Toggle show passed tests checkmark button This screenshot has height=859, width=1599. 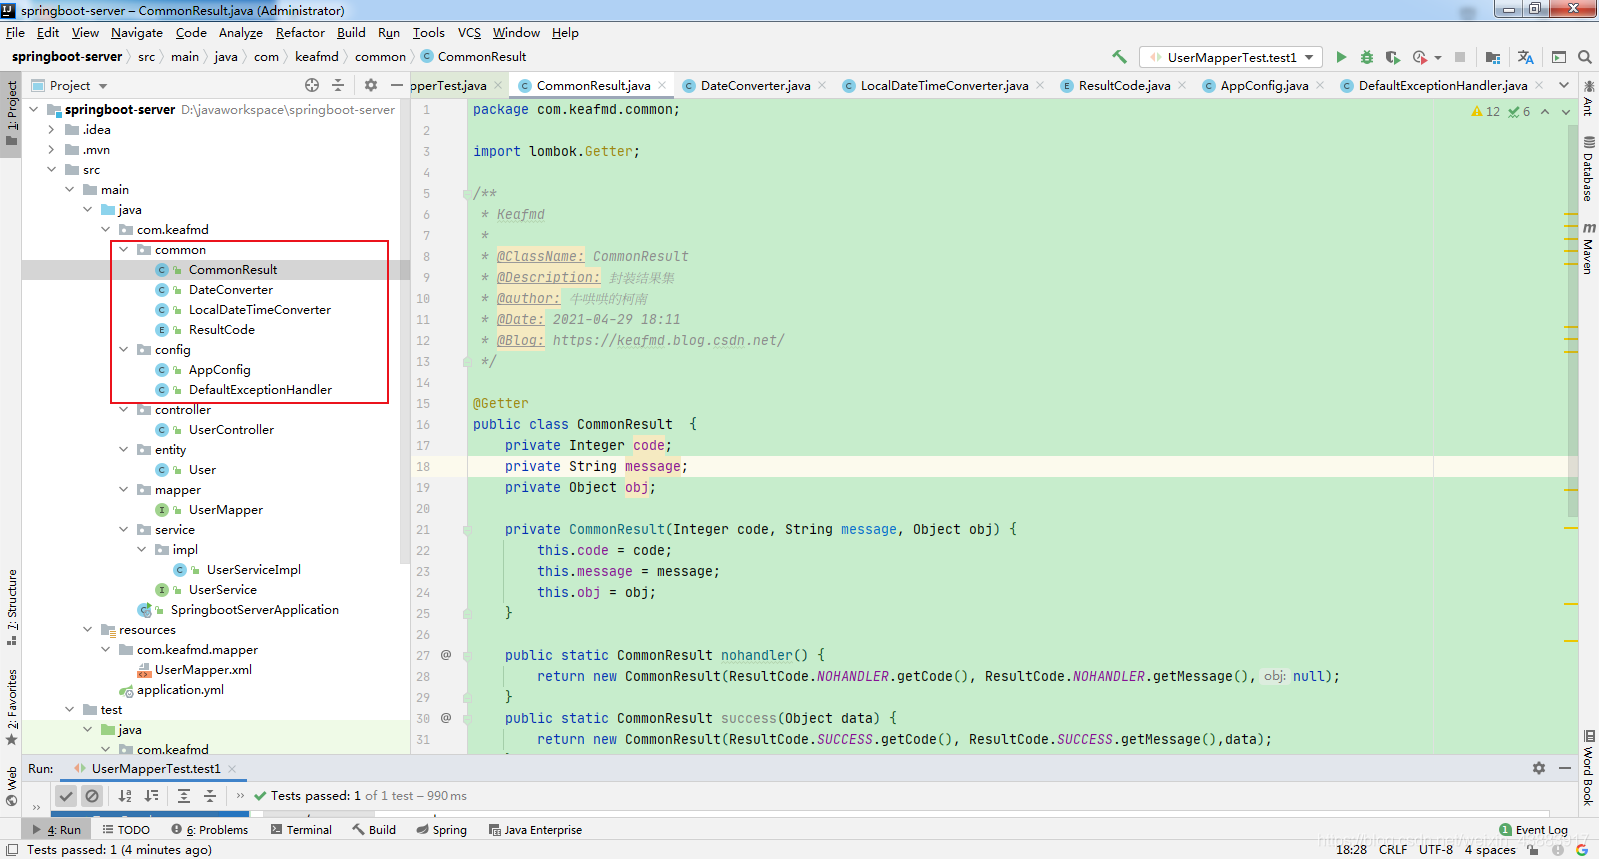[66, 796]
